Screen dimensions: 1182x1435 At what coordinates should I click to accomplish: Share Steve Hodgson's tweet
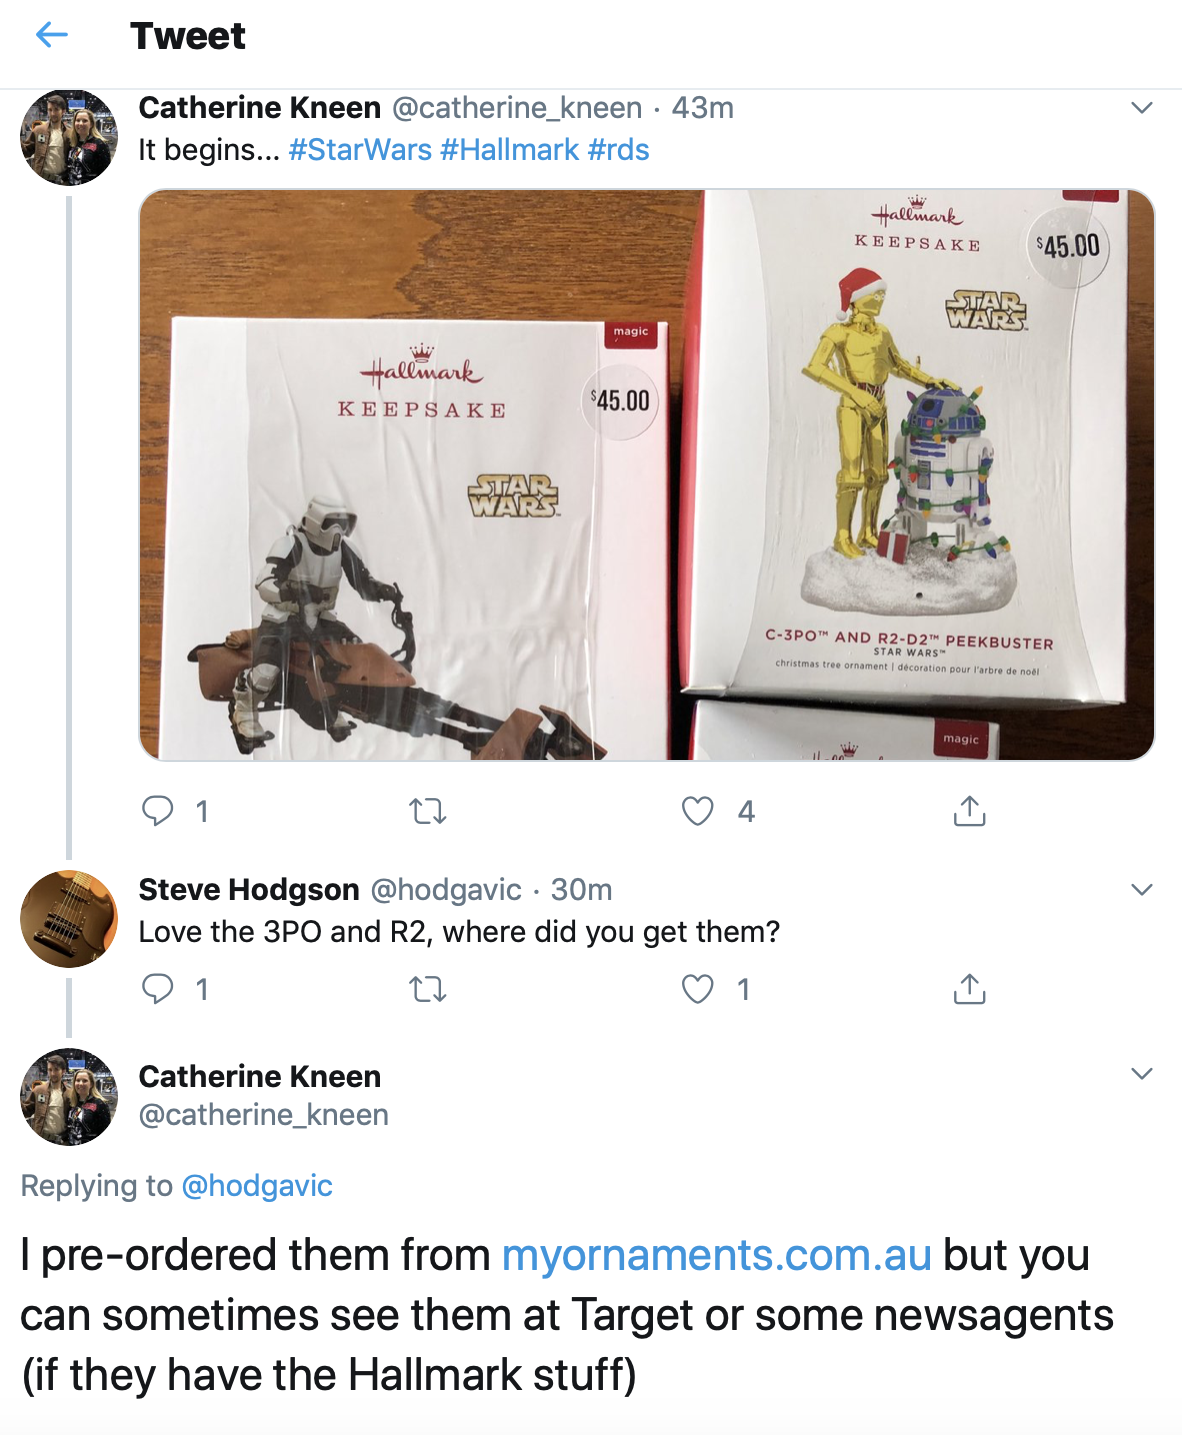[x=969, y=989]
